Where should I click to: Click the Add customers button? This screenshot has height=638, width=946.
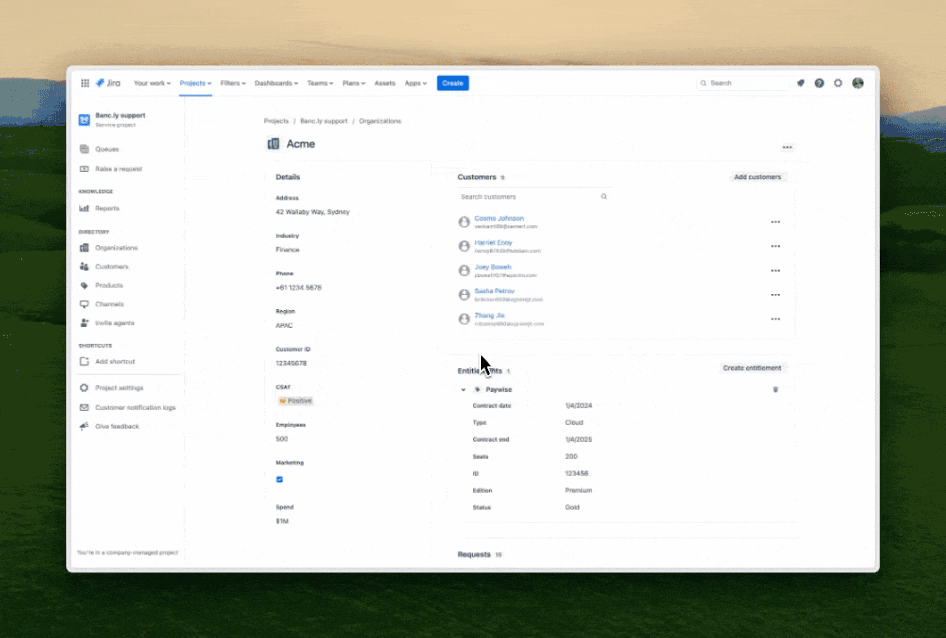757,177
